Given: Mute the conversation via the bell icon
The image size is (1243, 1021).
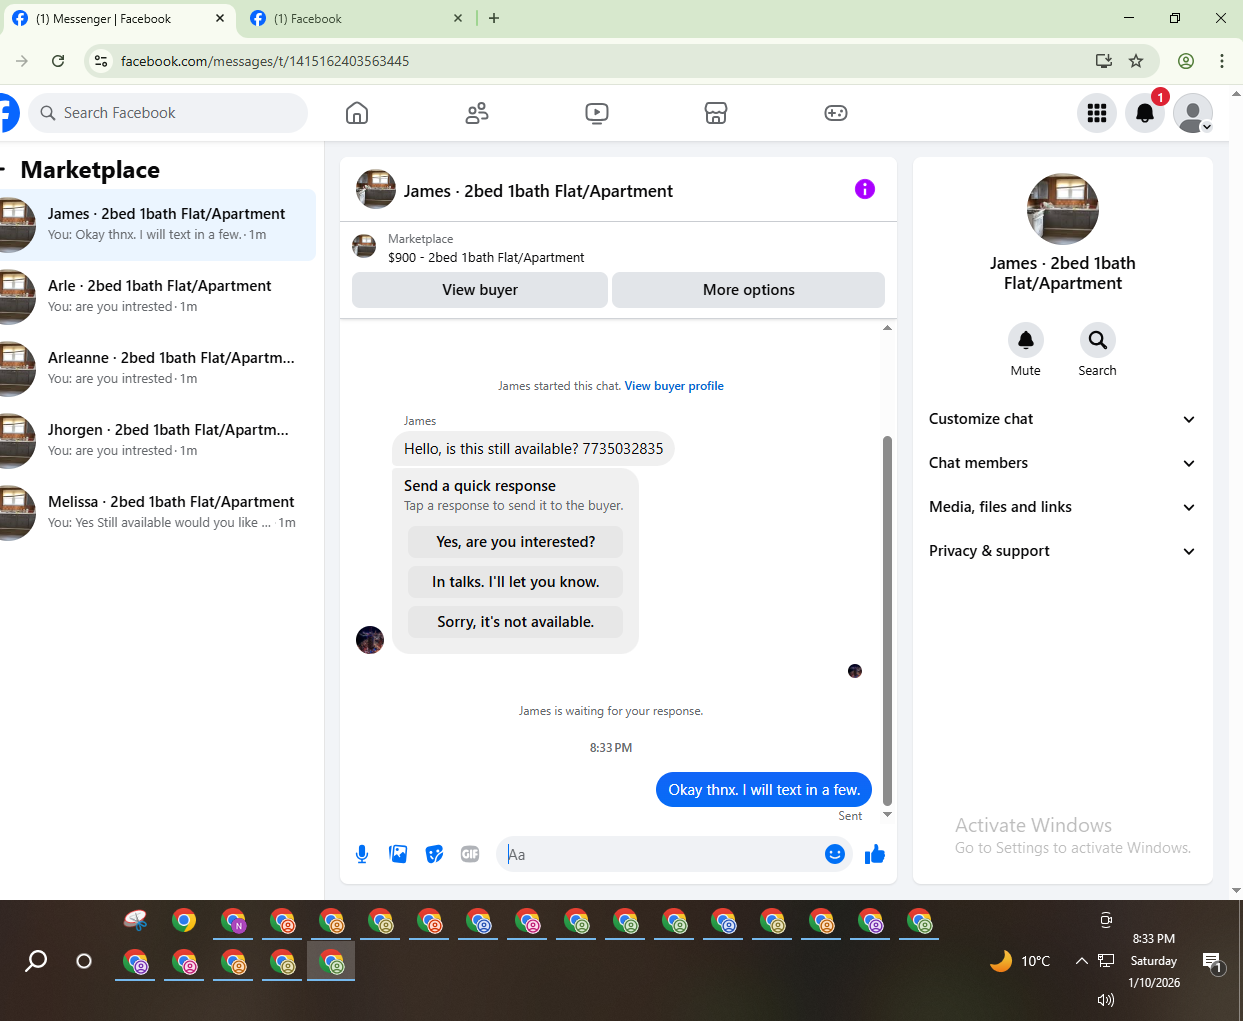Looking at the screenshot, I should 1026,340.
